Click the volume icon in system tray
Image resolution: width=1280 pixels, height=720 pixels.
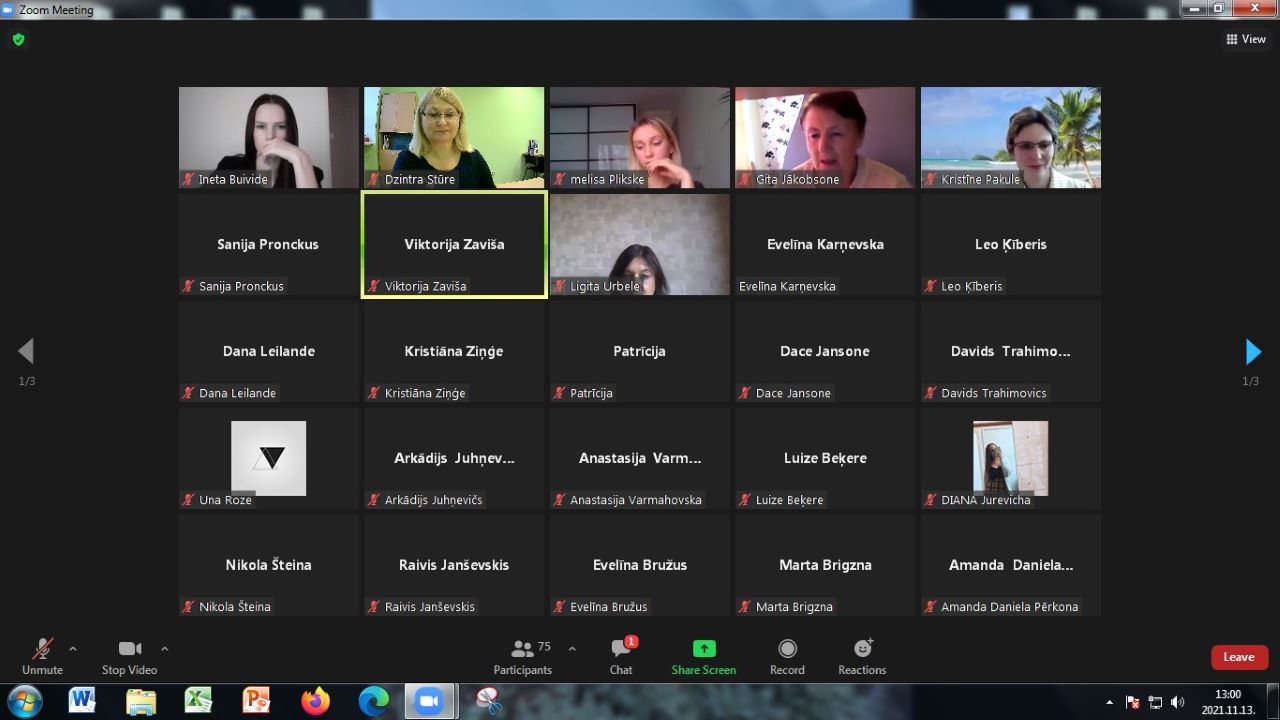1177,702
